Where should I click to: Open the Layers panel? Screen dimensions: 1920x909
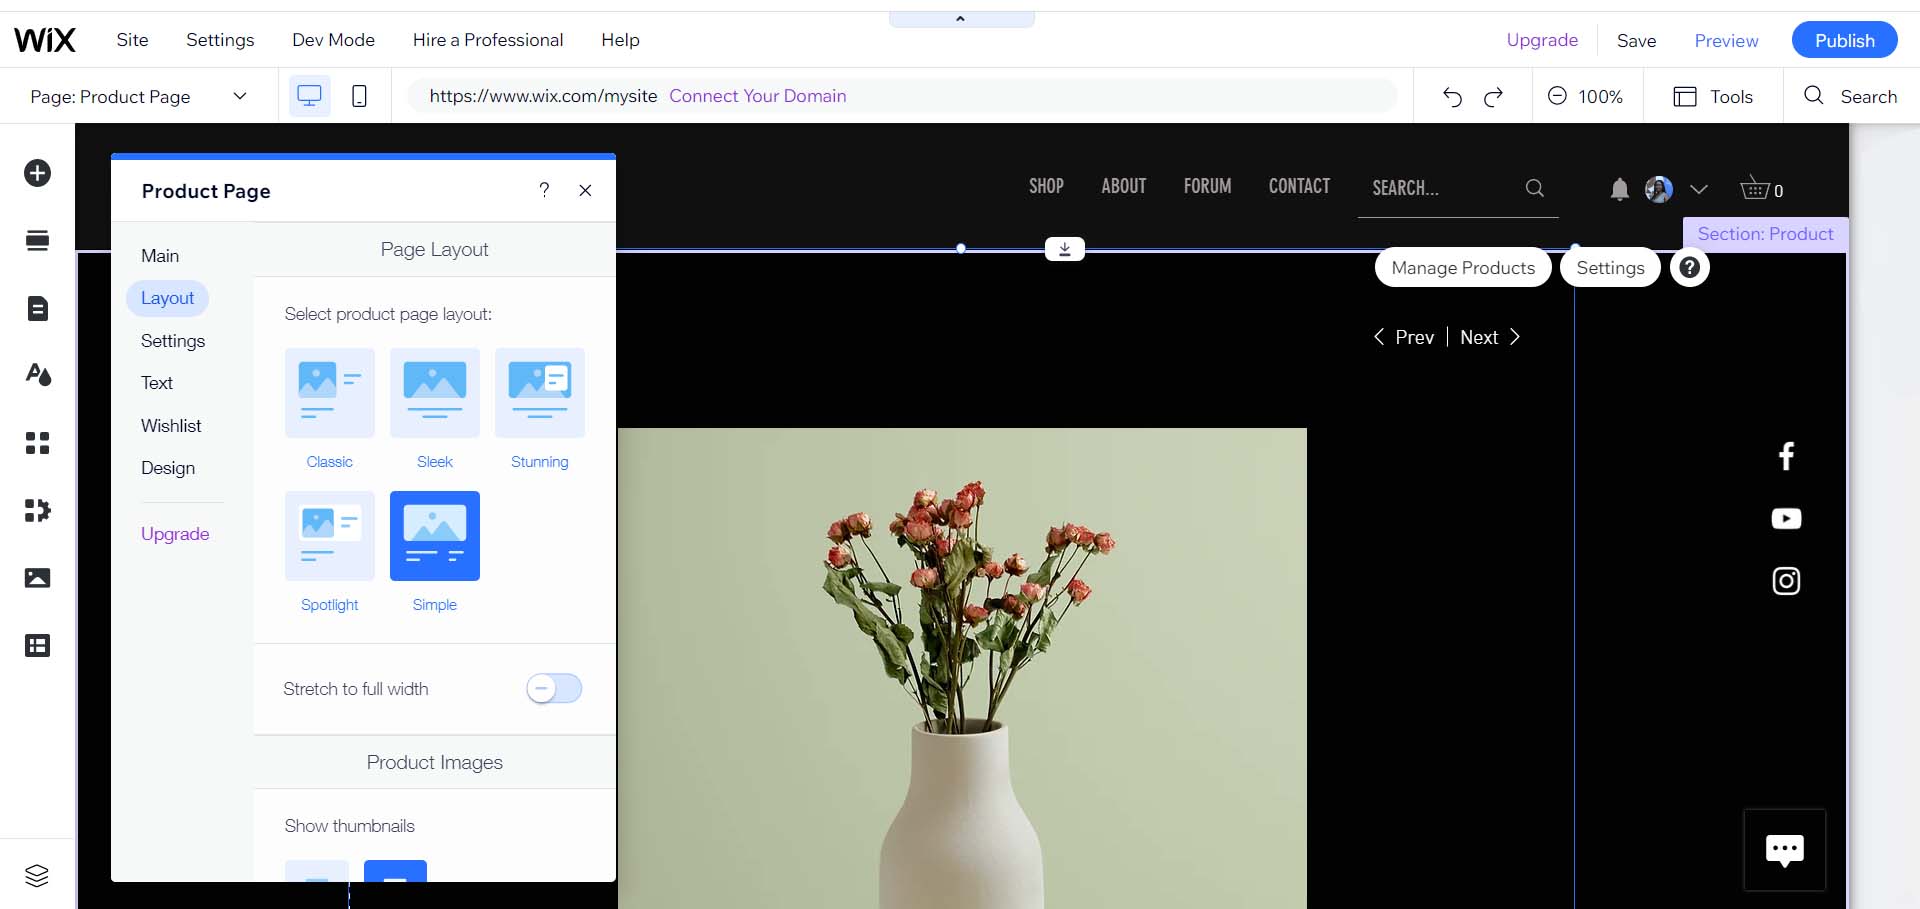point(37,875)
